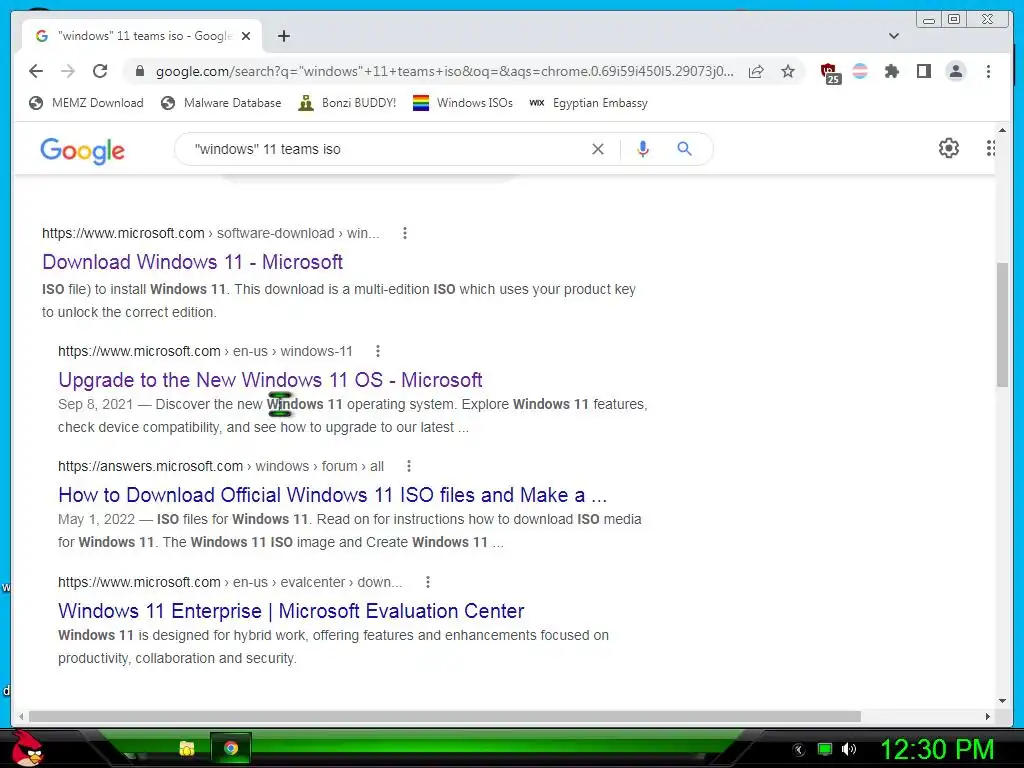Open a new browser tab
The height and width of the screenshot is (768, 1024).
(x=283, y=36)
